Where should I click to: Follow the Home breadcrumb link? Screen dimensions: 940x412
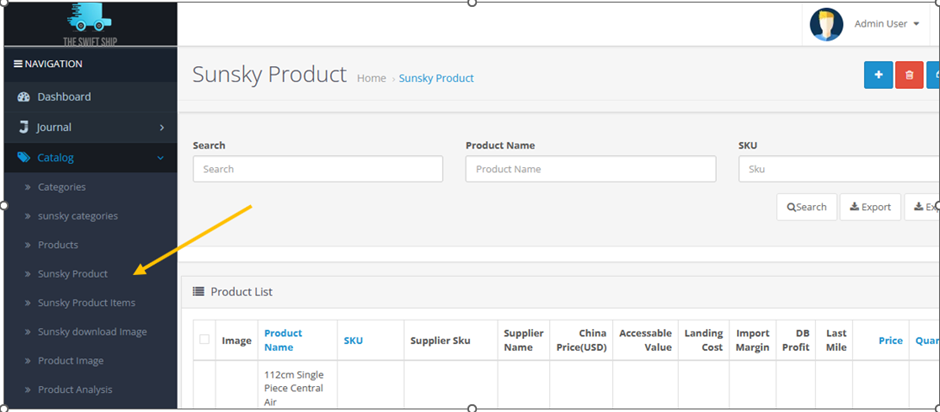click(x=371, y=78)
